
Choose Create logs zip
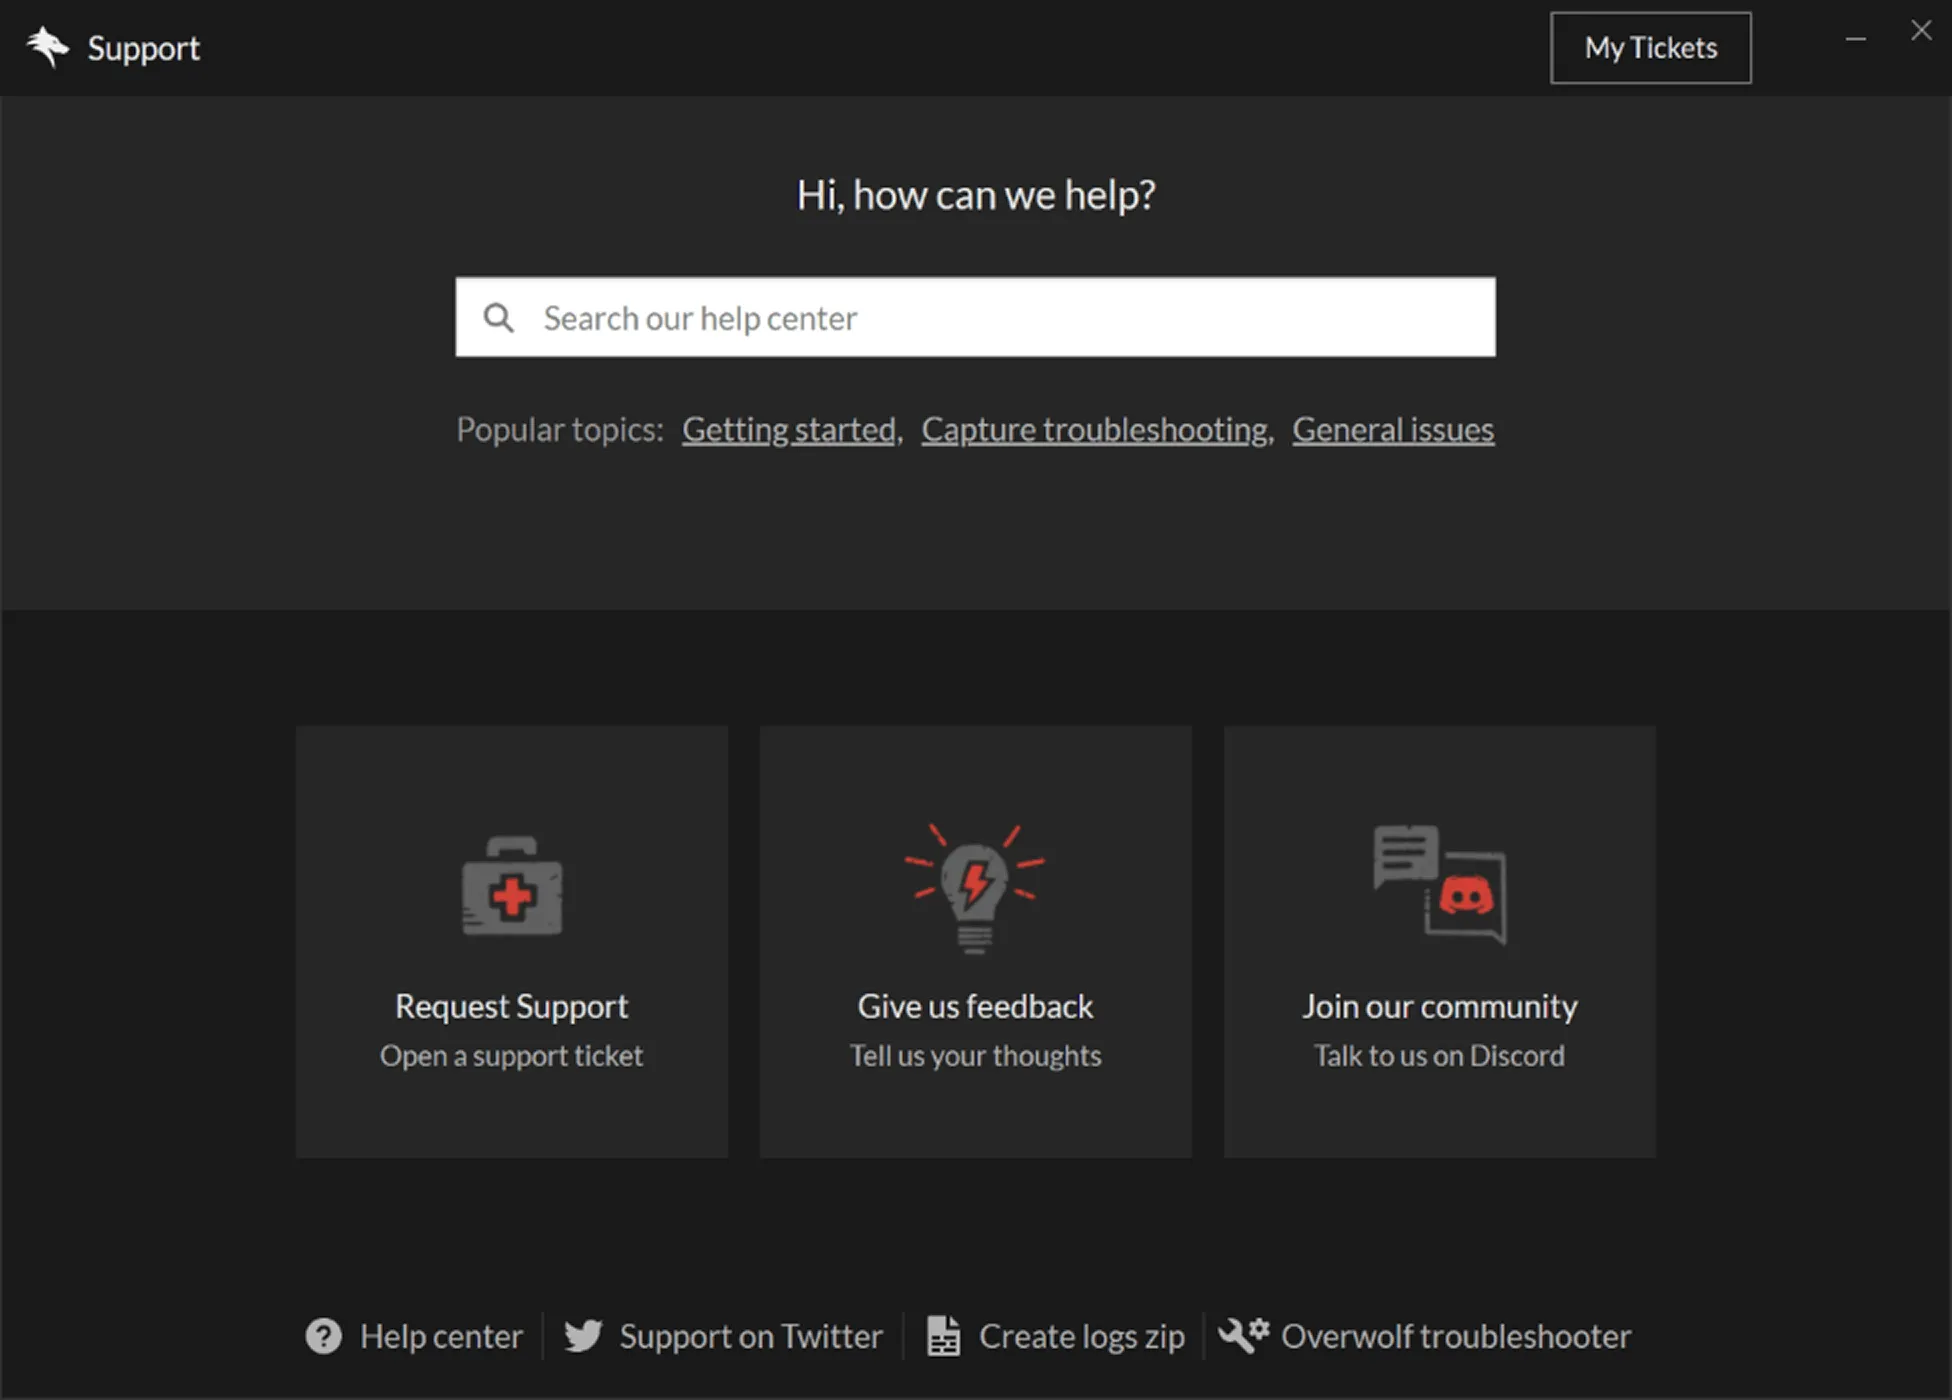tap(1082, 1337)
